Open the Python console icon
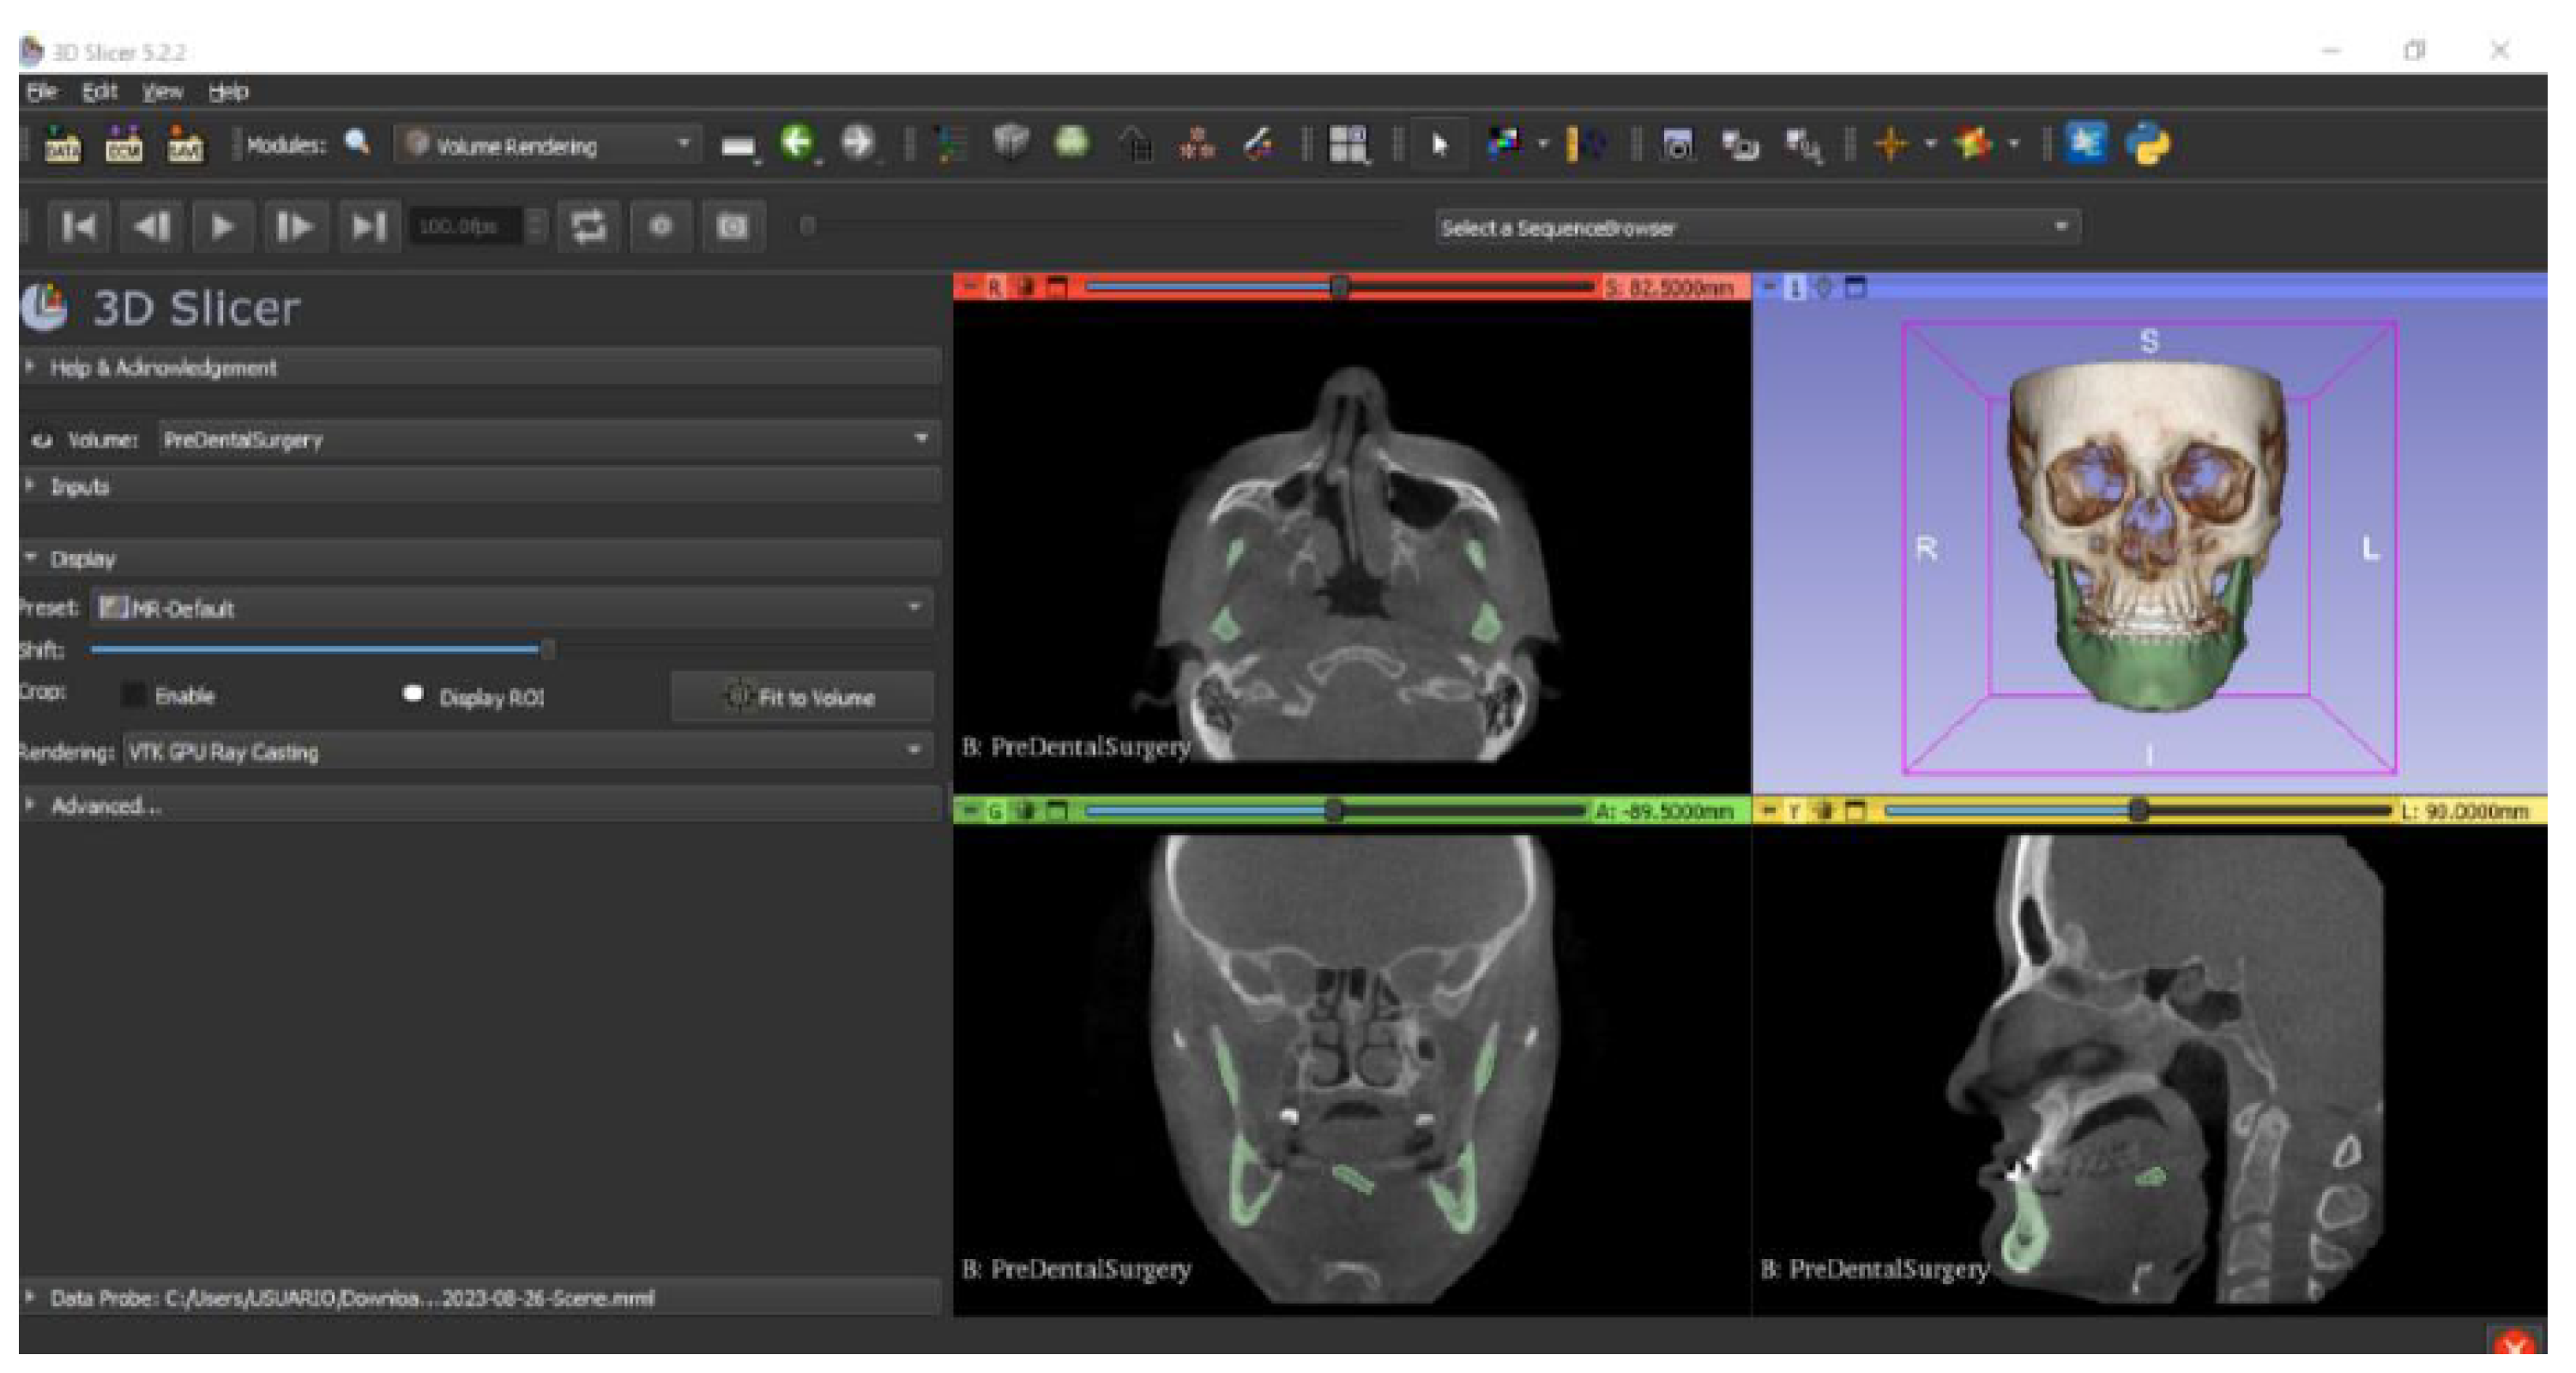This screenshot has width=2576, height=1373. (2148, 144)
